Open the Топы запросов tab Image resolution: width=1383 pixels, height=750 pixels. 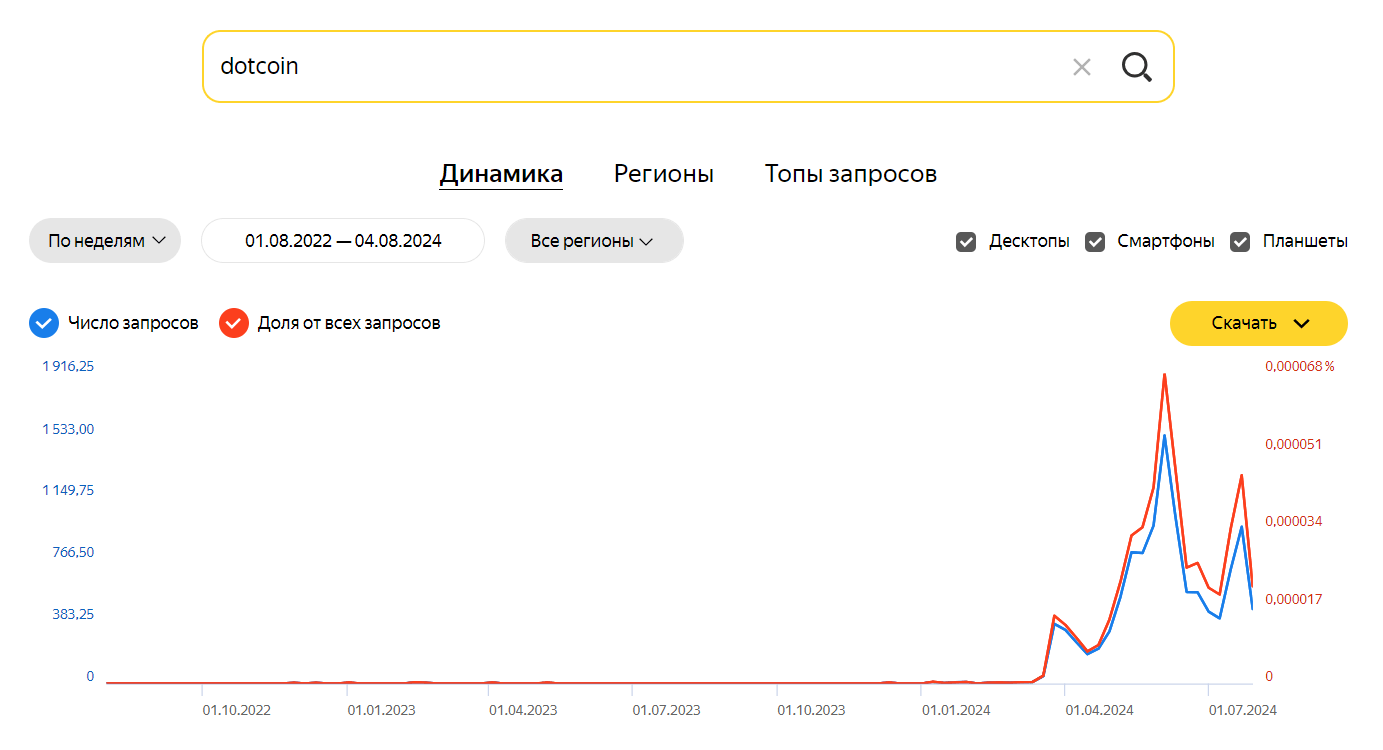[850, 174]
